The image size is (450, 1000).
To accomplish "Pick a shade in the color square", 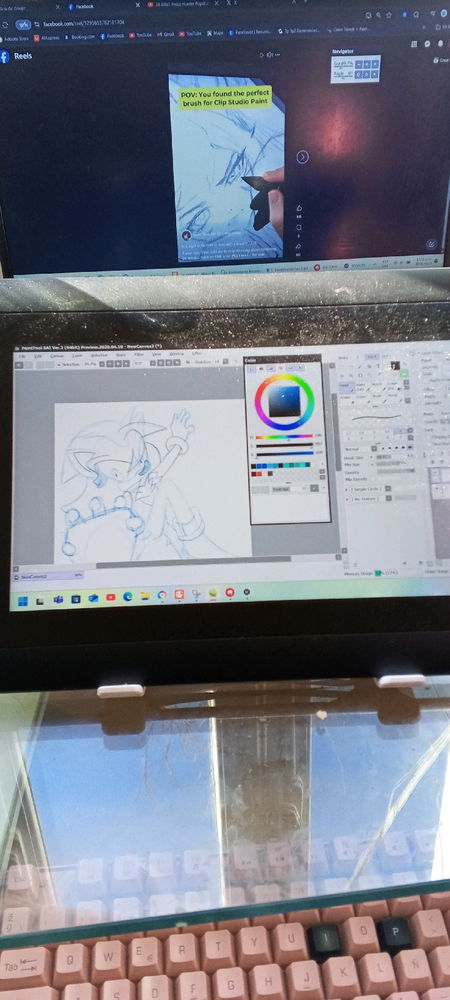I will (284, 401).
